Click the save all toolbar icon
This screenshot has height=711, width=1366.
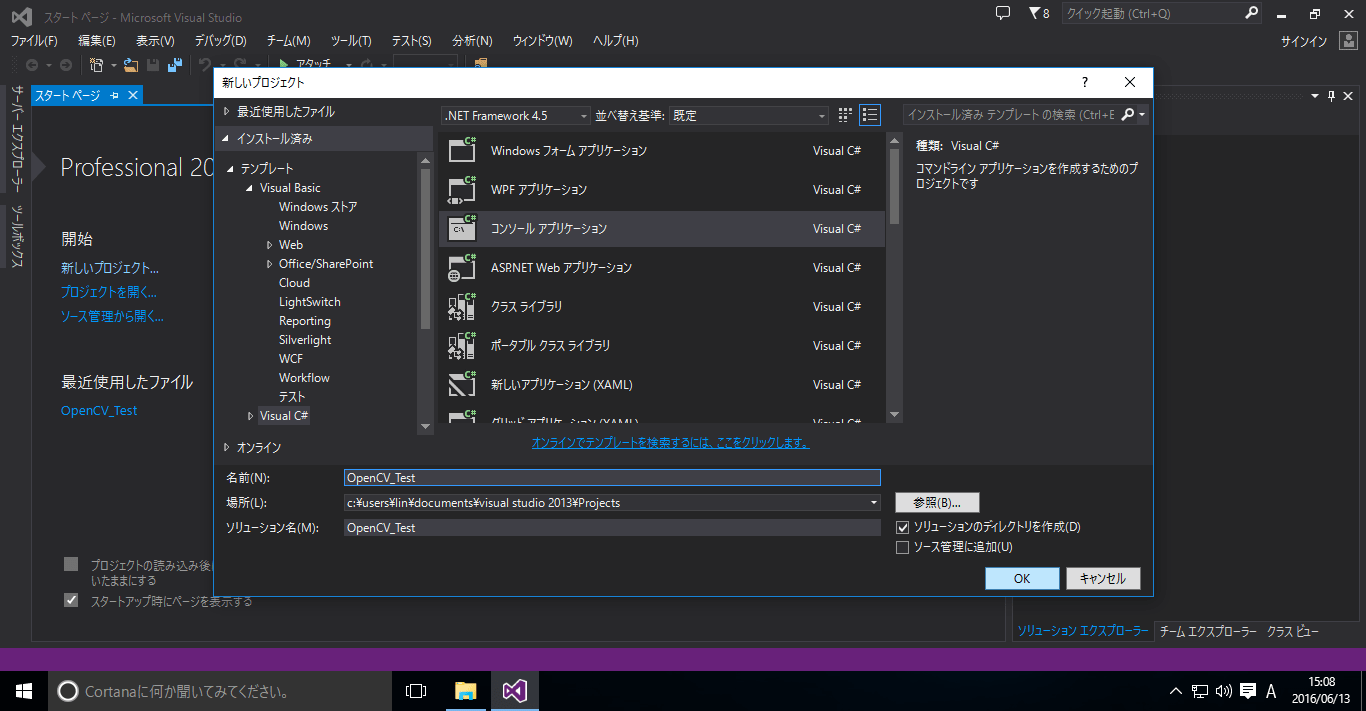[175, 65]
